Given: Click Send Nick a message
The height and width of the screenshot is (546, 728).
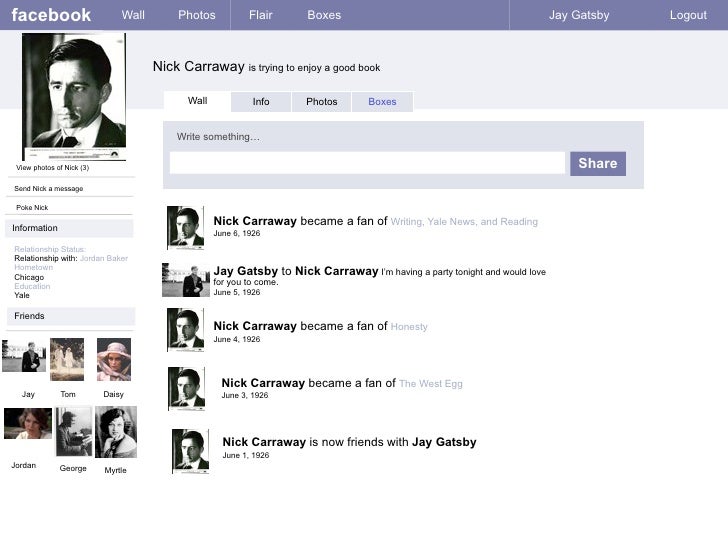Looking at the screenshot, I should click(49, 188).
